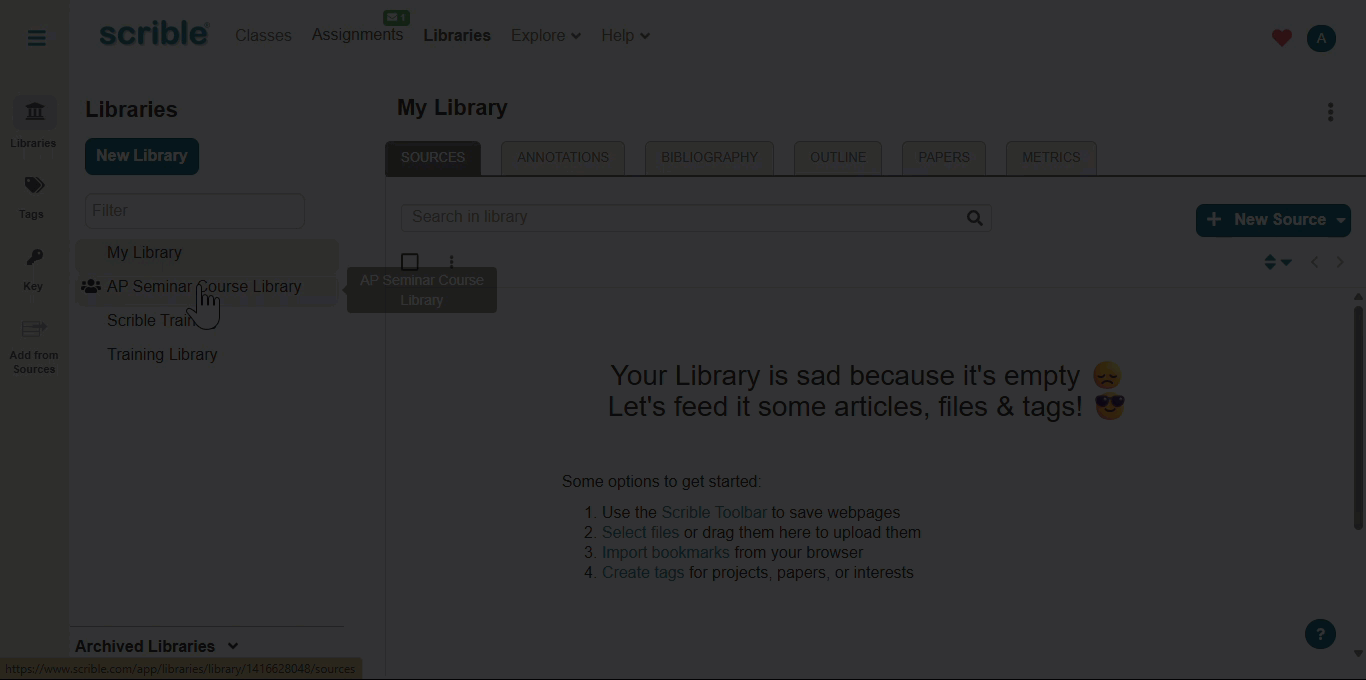Screen dimensions: 1366x680
Task: Click the library Filter field
Action: (x=195, y=211)
